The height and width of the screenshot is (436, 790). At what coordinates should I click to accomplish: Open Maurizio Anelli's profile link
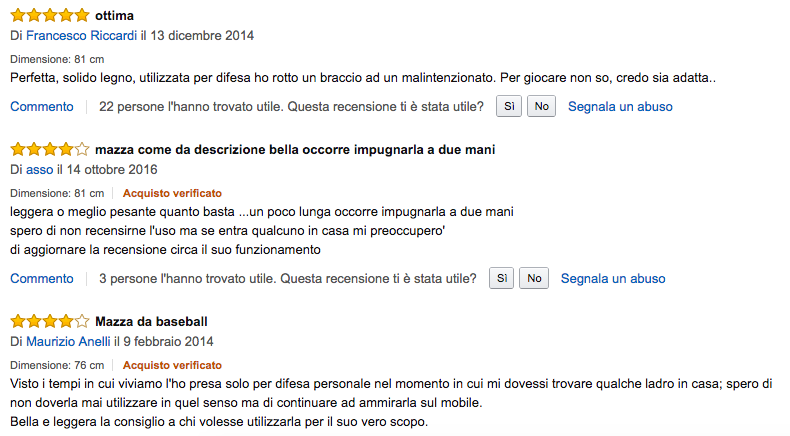(x=68, y=341)
